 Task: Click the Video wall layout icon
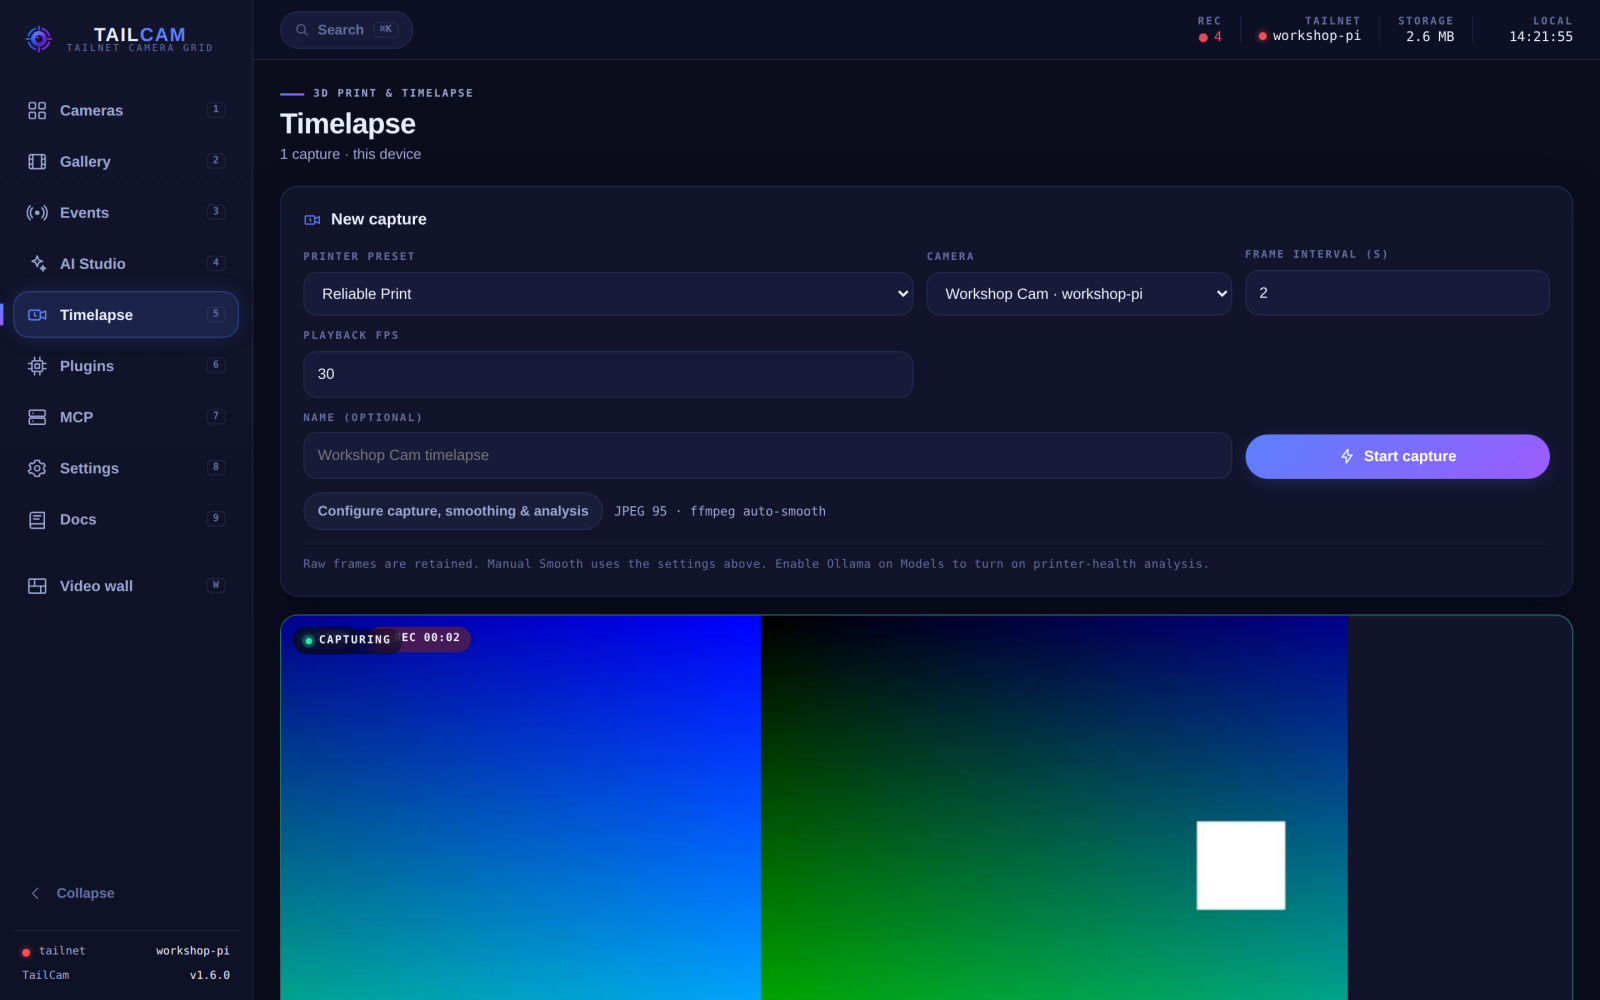coord(37,586)
